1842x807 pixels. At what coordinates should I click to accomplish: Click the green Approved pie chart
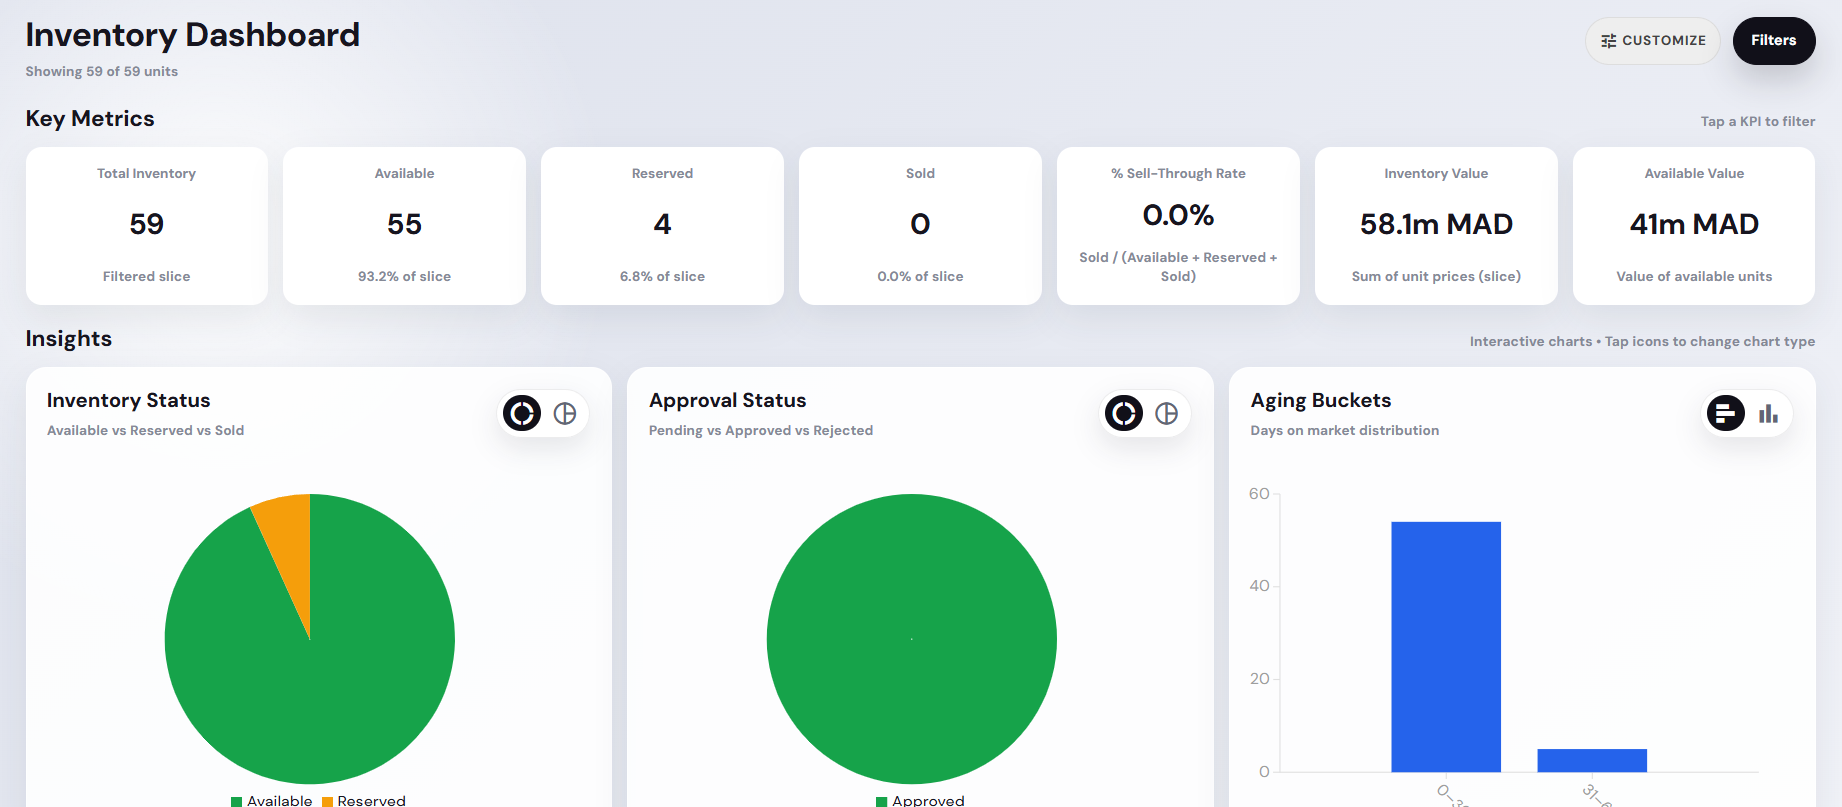click(x=912, y=639)
